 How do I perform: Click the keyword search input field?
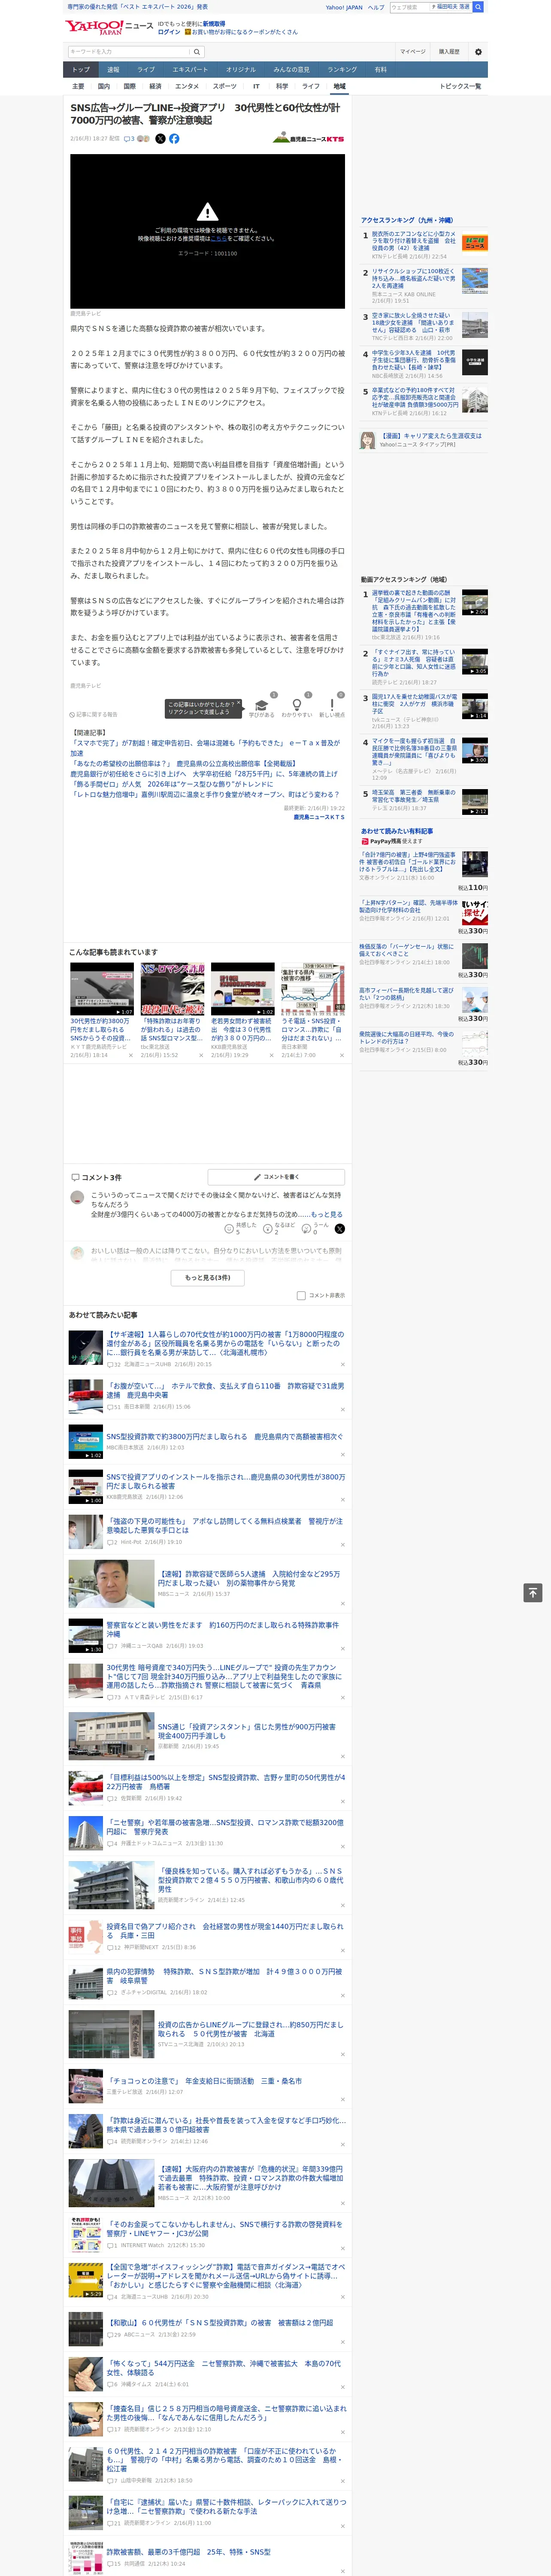(x=129, y=52)
